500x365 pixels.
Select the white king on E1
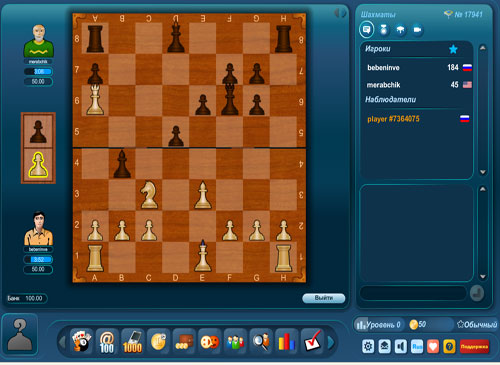pos(203,256)
